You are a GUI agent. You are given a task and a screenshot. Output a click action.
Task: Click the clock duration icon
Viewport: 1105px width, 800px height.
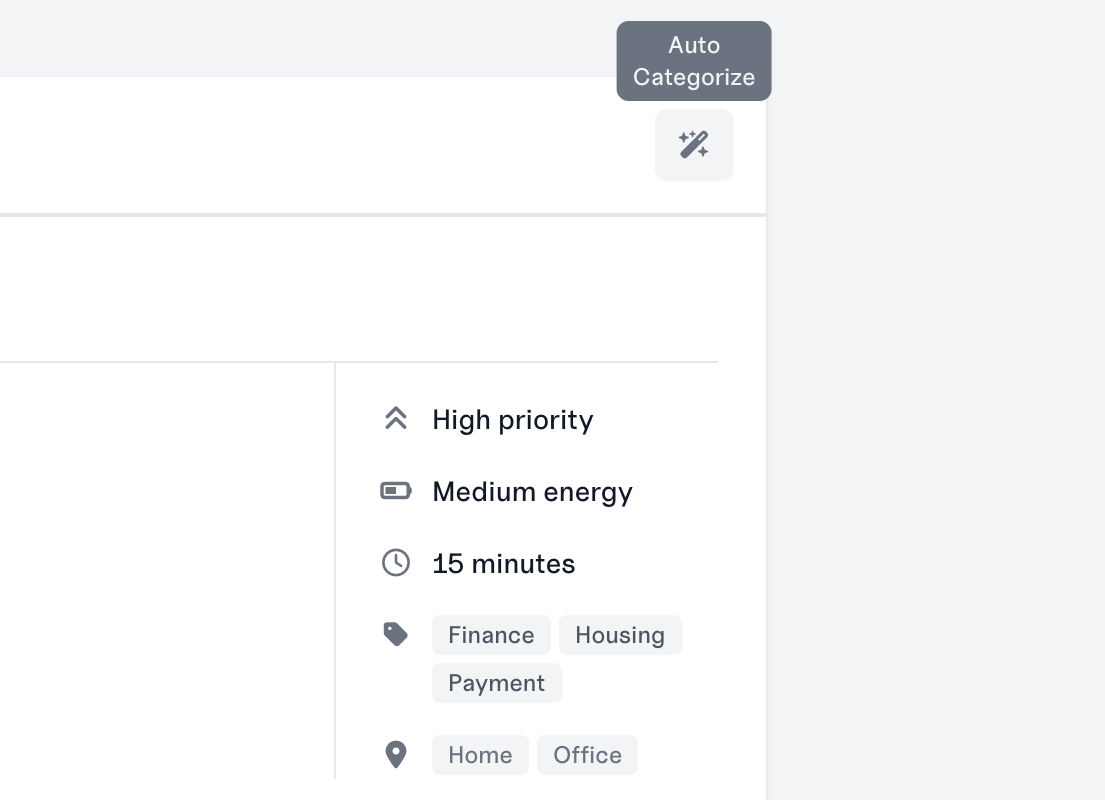[396, 562]
